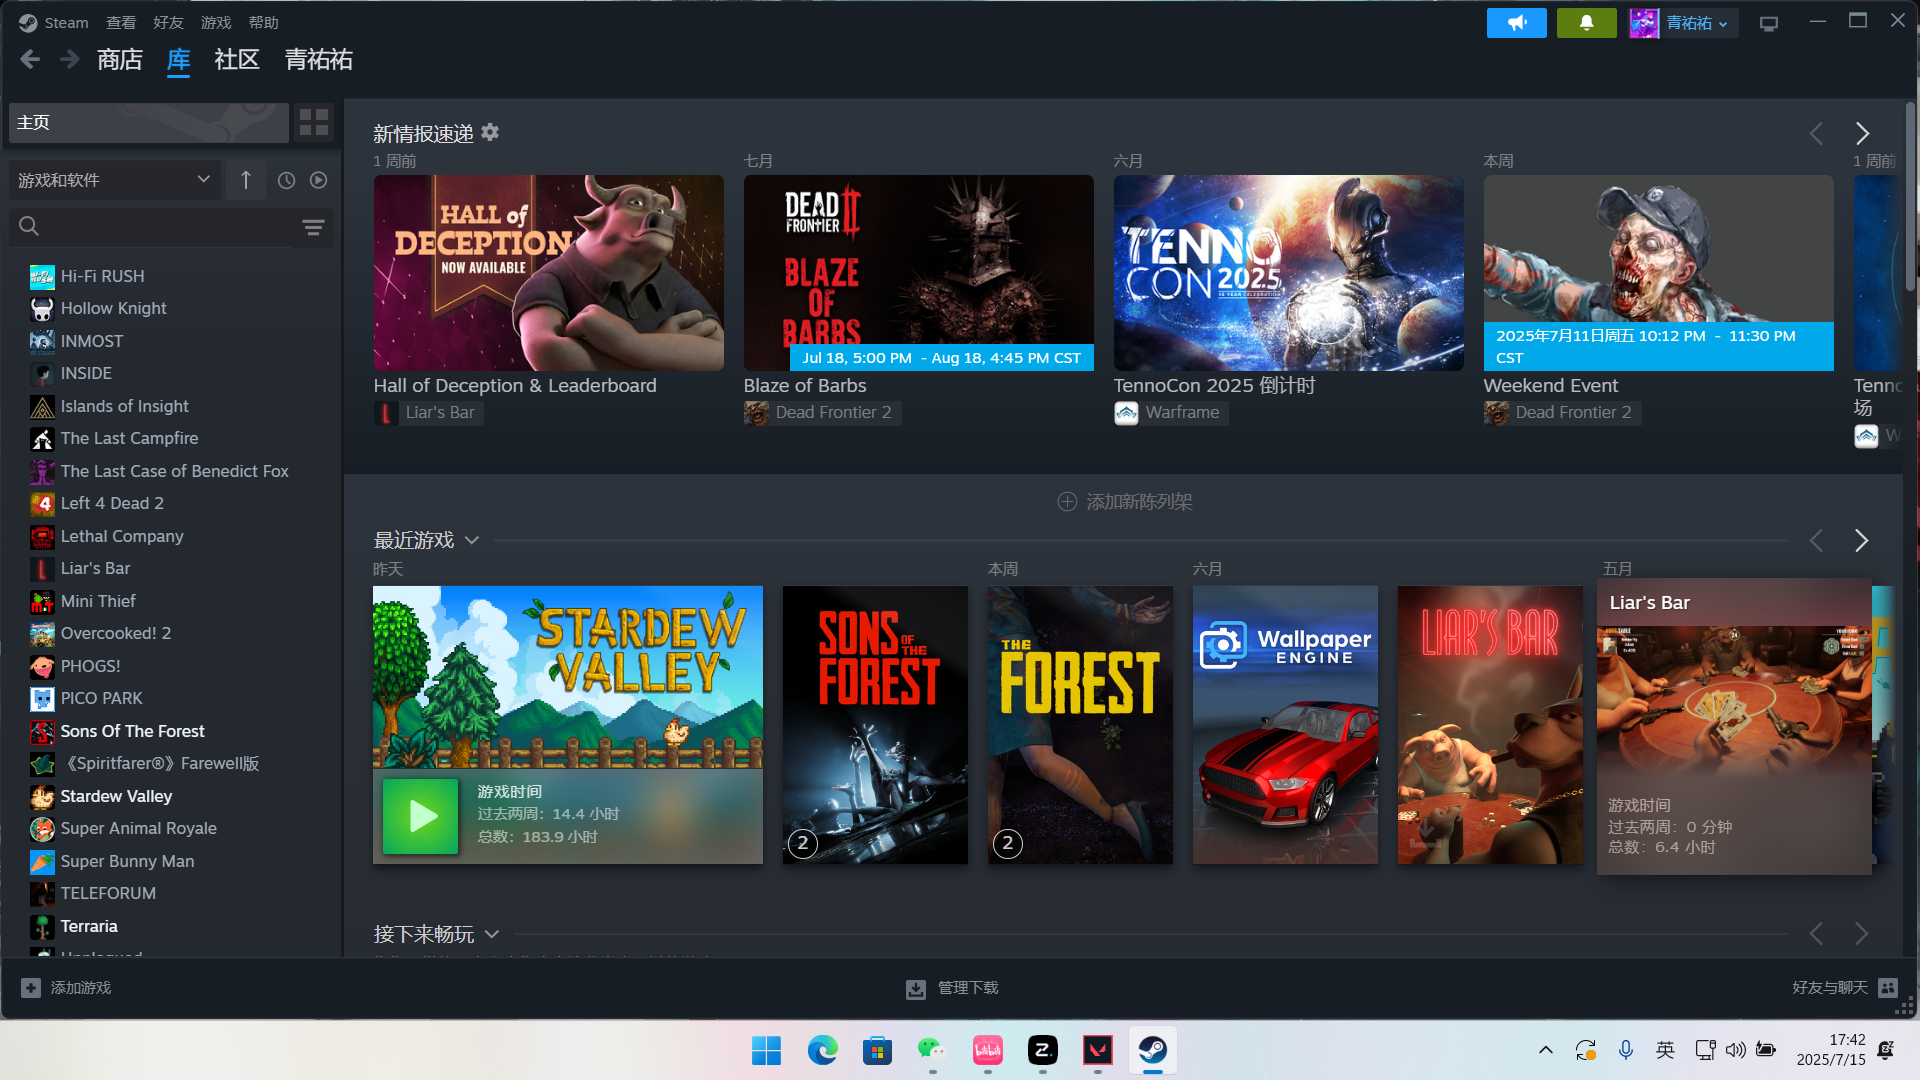Open advanced filter options icon

pyautogui.click(x=313, y=227)
